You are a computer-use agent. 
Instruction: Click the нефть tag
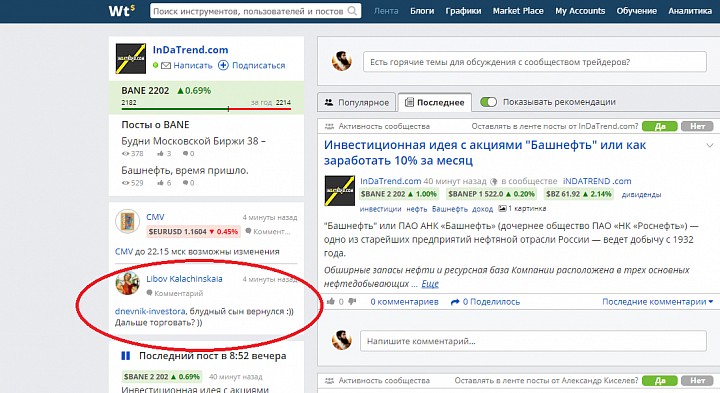pyautogui.click(x=416, y=209)
